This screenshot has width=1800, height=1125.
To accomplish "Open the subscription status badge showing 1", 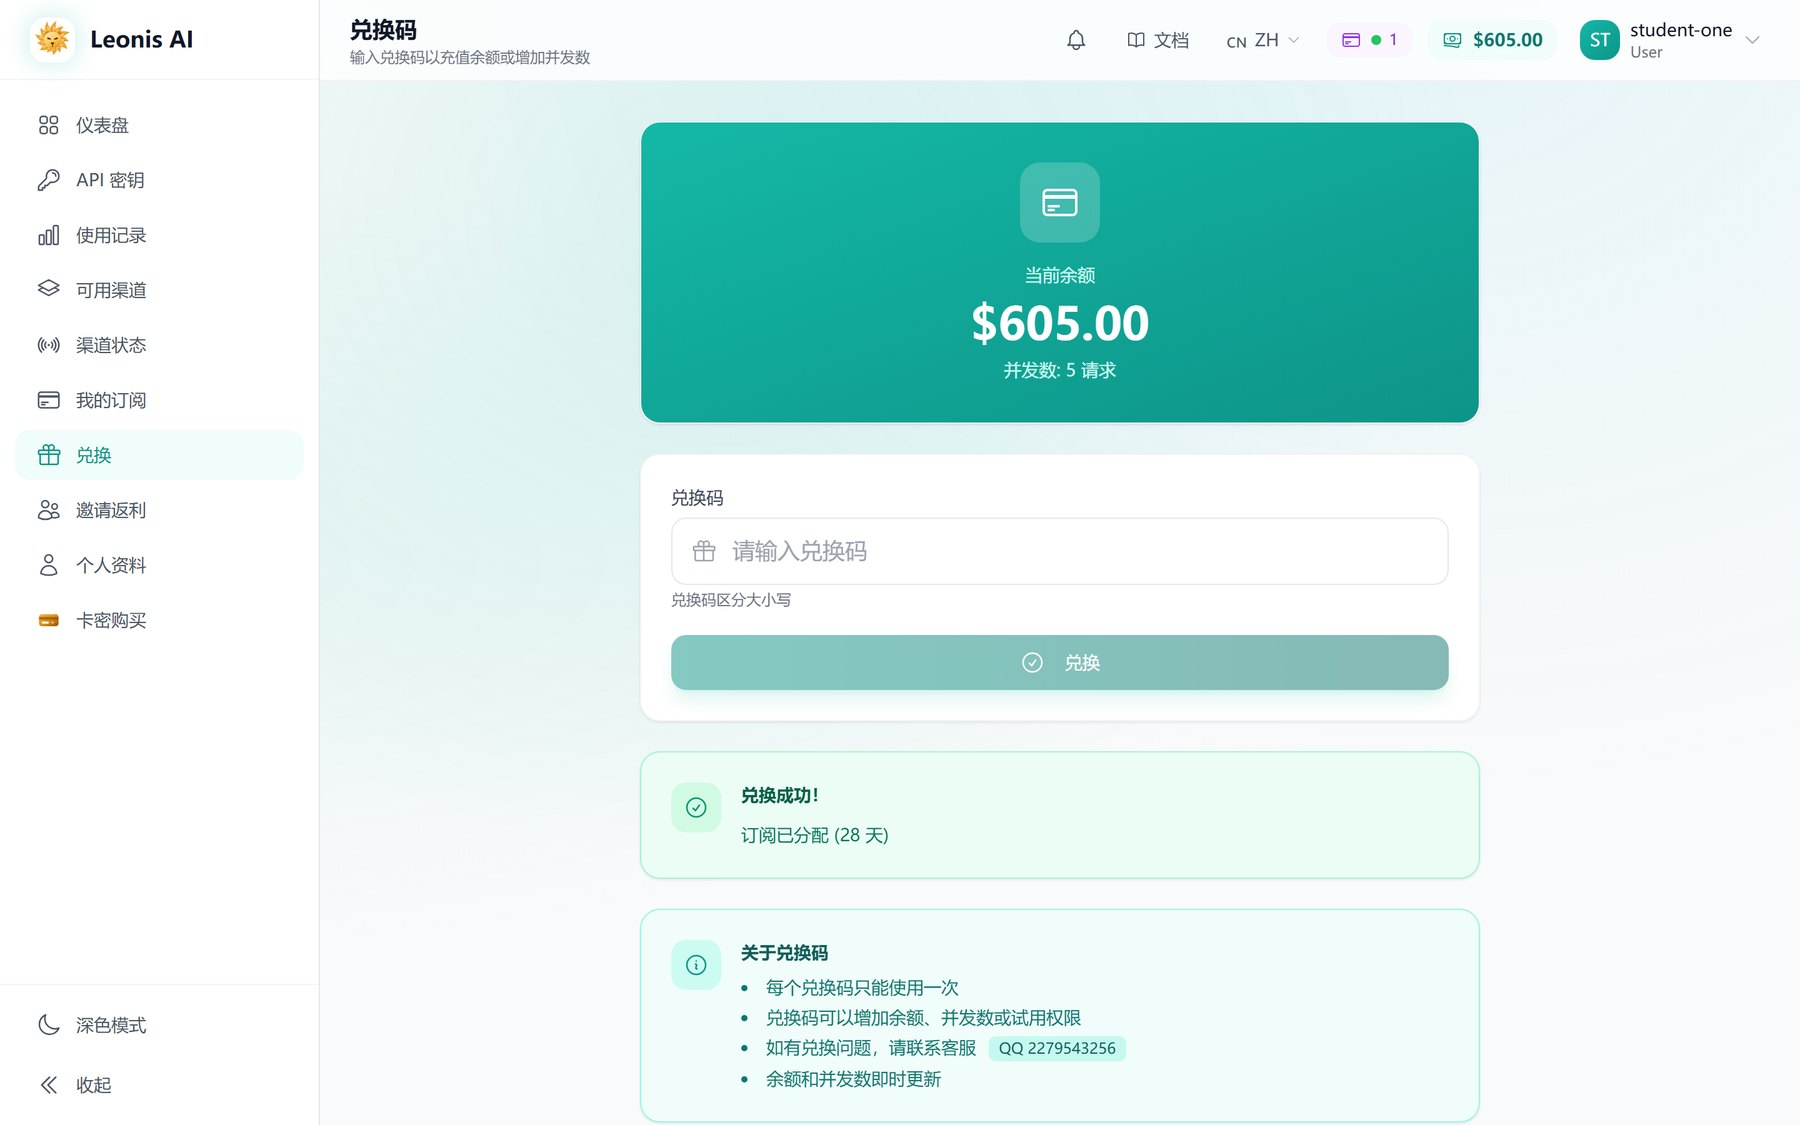I will point(1369,40).
